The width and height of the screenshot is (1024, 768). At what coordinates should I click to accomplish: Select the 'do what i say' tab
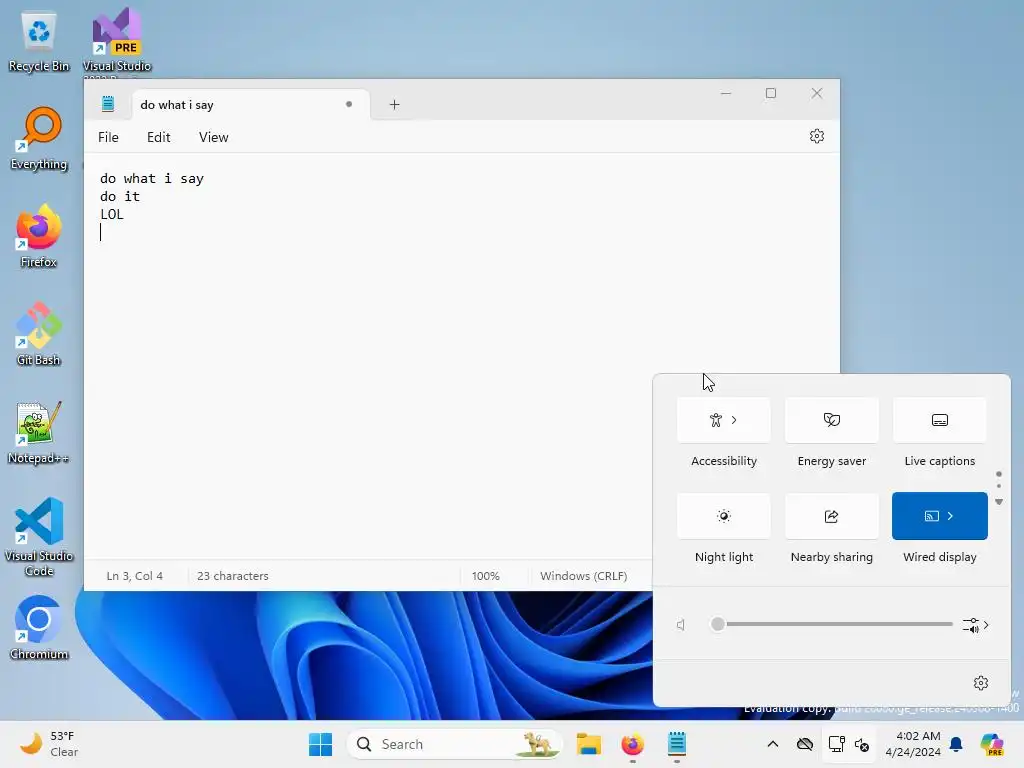[251, 104]
